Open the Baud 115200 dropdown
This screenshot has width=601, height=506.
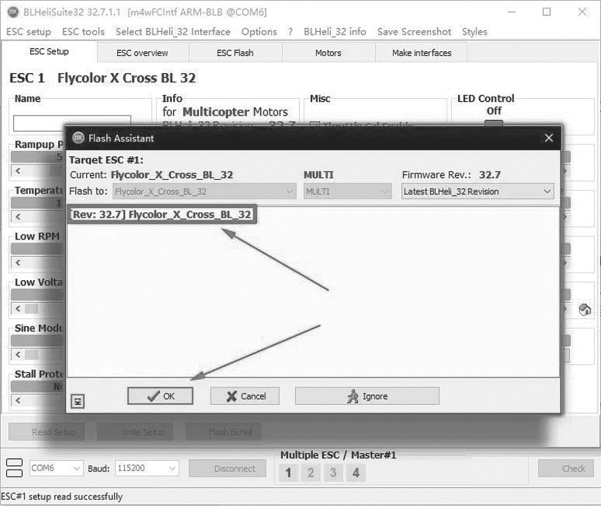click(147, 468)
